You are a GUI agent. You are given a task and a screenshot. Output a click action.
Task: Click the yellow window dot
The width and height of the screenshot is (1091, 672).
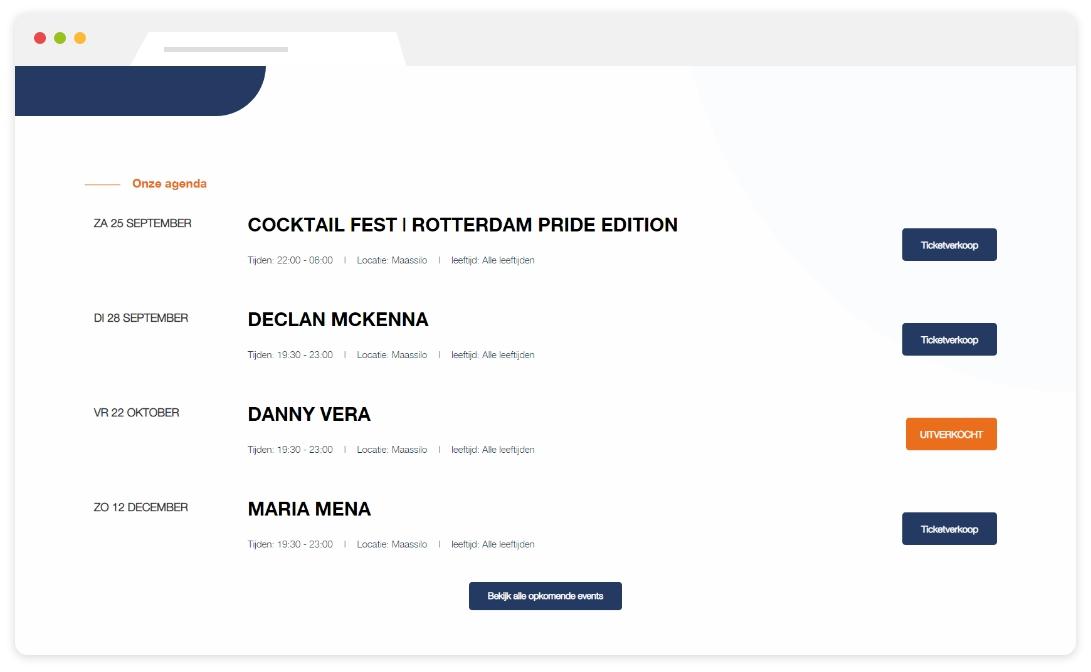click(x=80, y=38)
